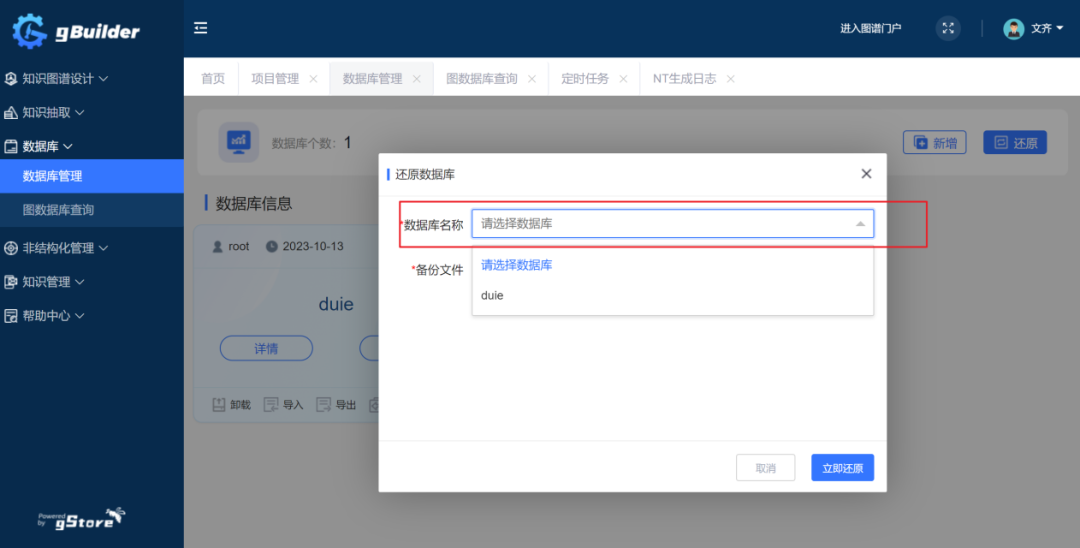This screenshot has height=548, width=1080.
Task: Click database monitor icon beside 数据库个数
Action: pos(239,142)
